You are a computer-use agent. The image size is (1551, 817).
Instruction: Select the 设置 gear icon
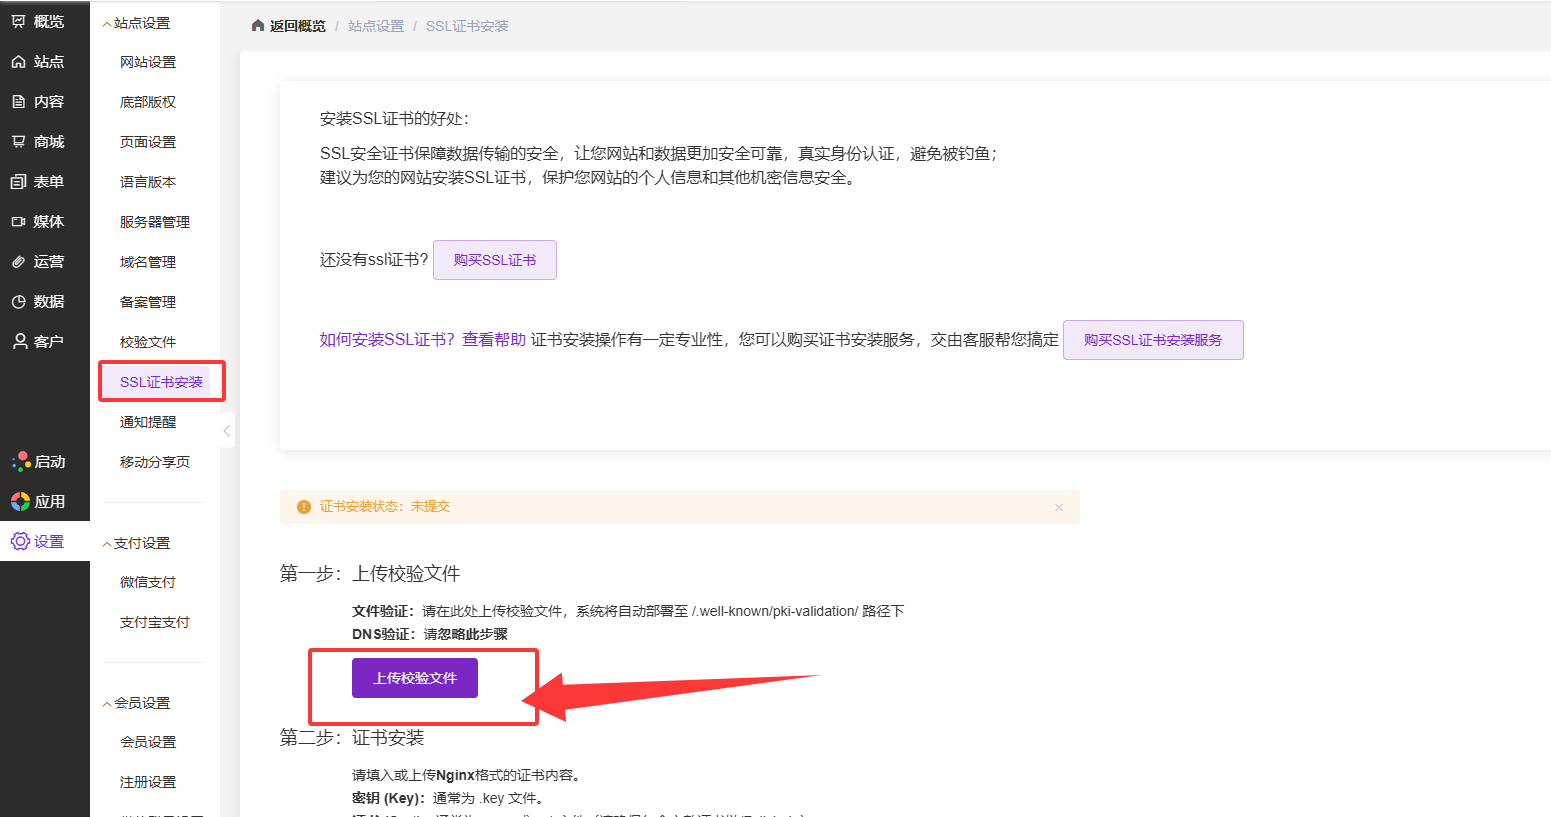(x=20, y=541)
